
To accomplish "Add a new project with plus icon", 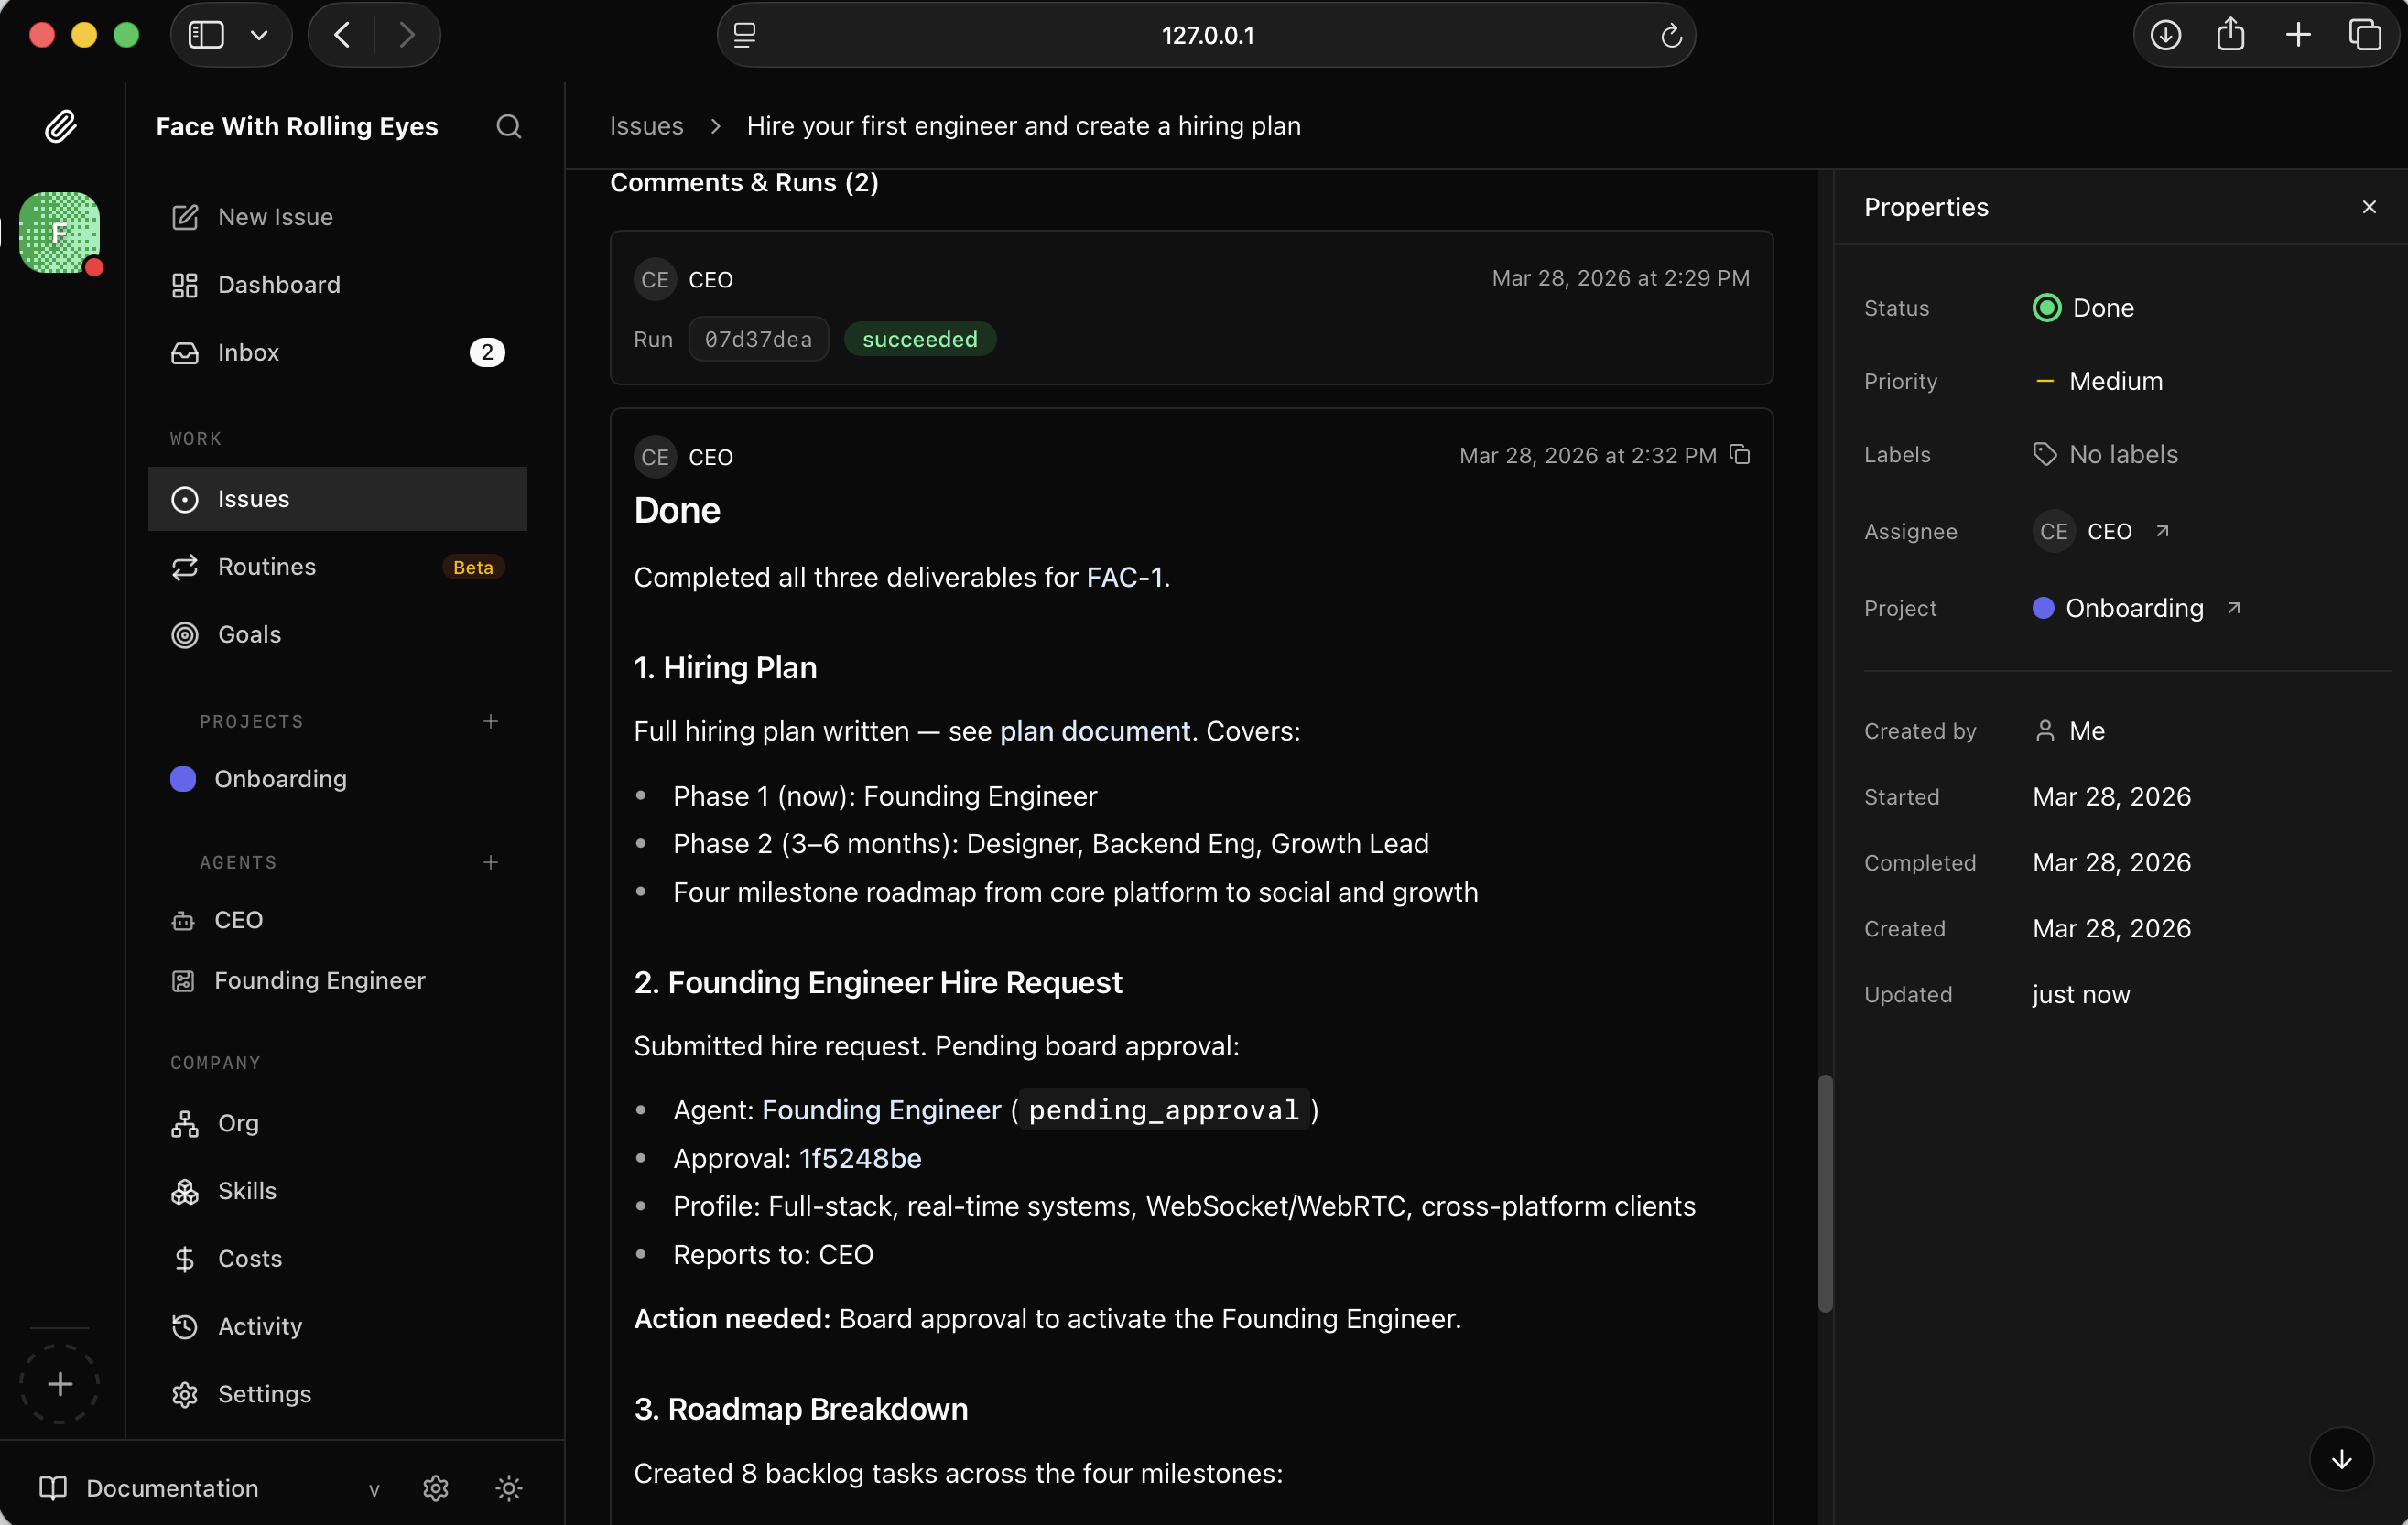I will coord(490,721).
